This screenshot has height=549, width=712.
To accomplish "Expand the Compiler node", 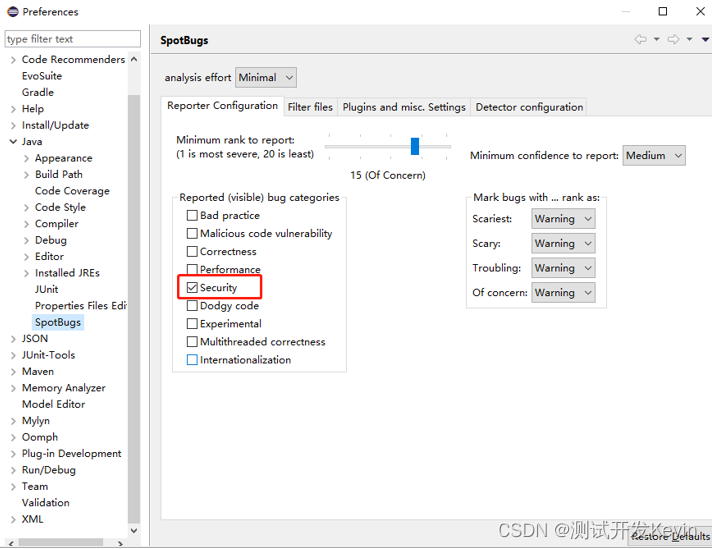I will coord(26,224).
